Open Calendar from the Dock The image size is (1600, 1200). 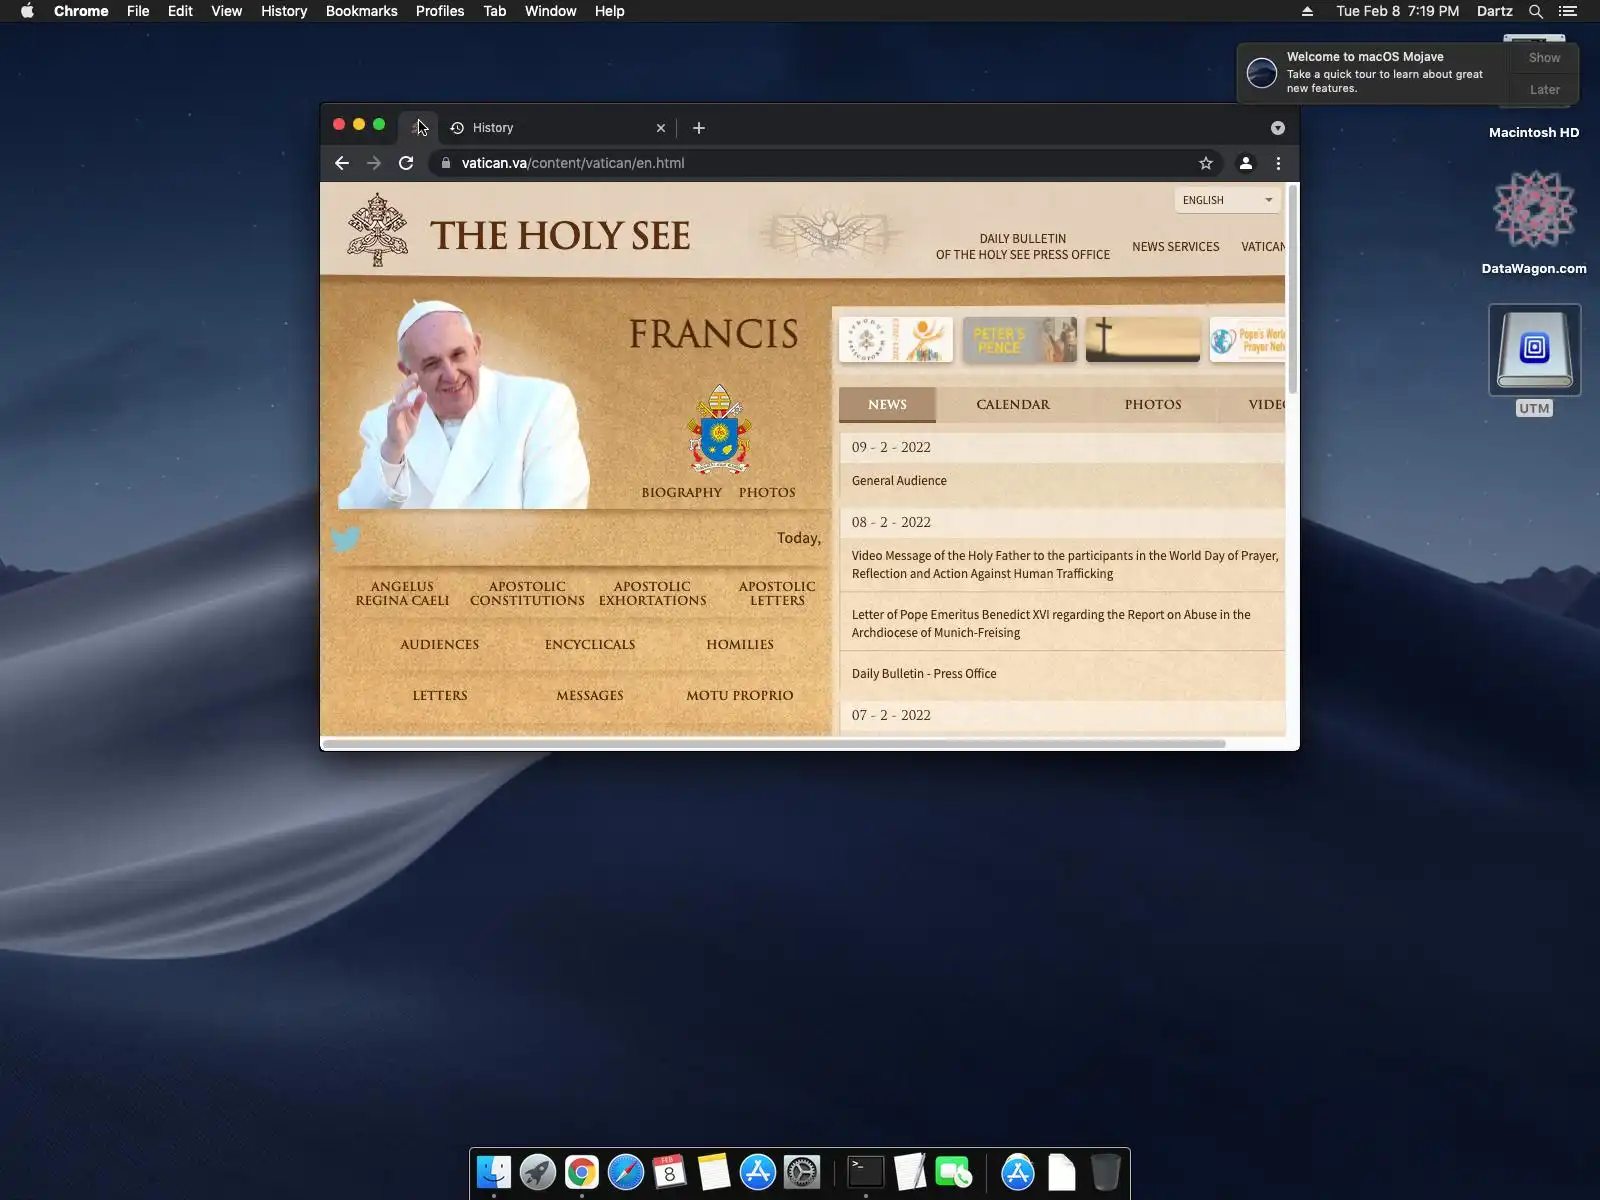670,1172
